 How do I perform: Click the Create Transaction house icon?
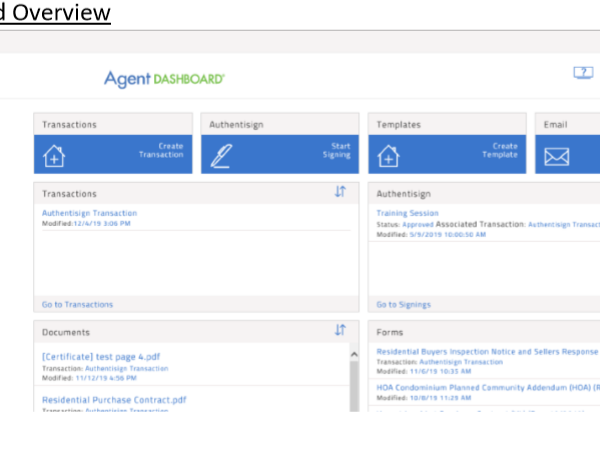[x=54, y=156]
